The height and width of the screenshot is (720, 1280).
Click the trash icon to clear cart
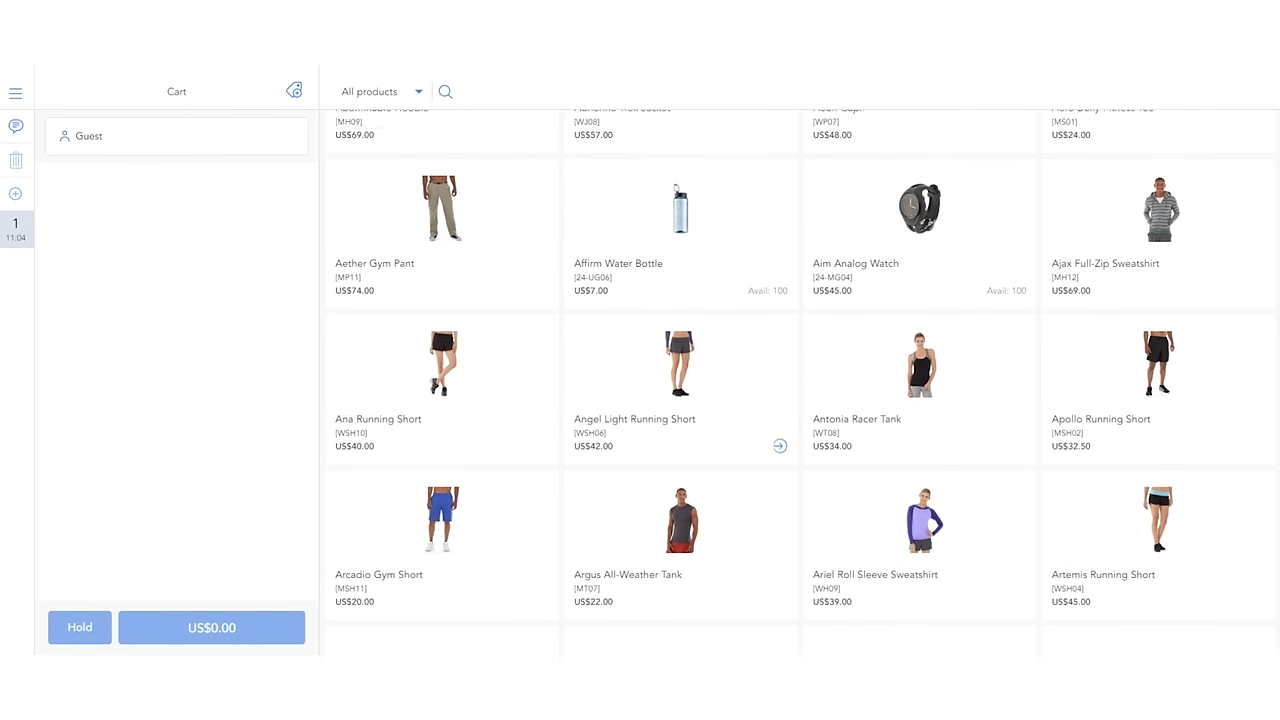(16, 160)
